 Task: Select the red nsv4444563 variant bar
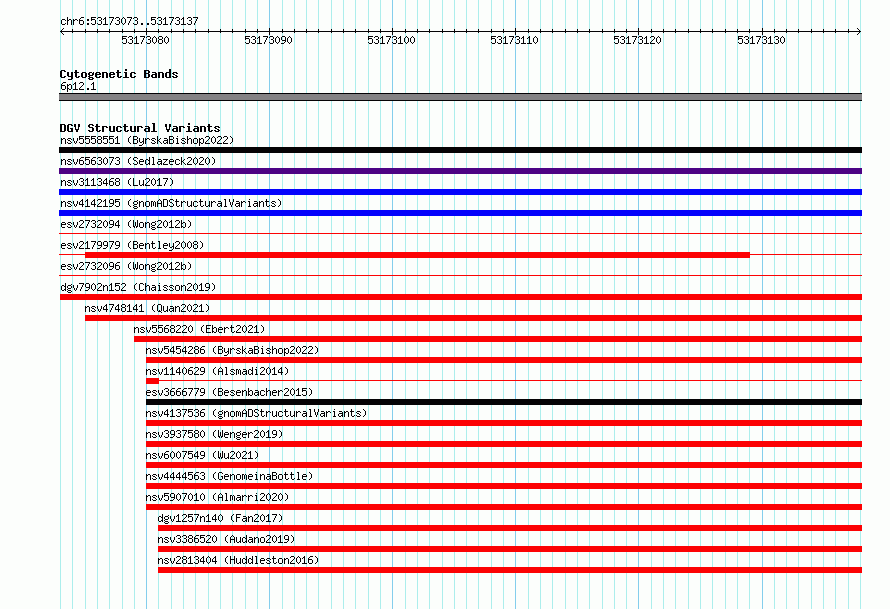click(504, 486)
